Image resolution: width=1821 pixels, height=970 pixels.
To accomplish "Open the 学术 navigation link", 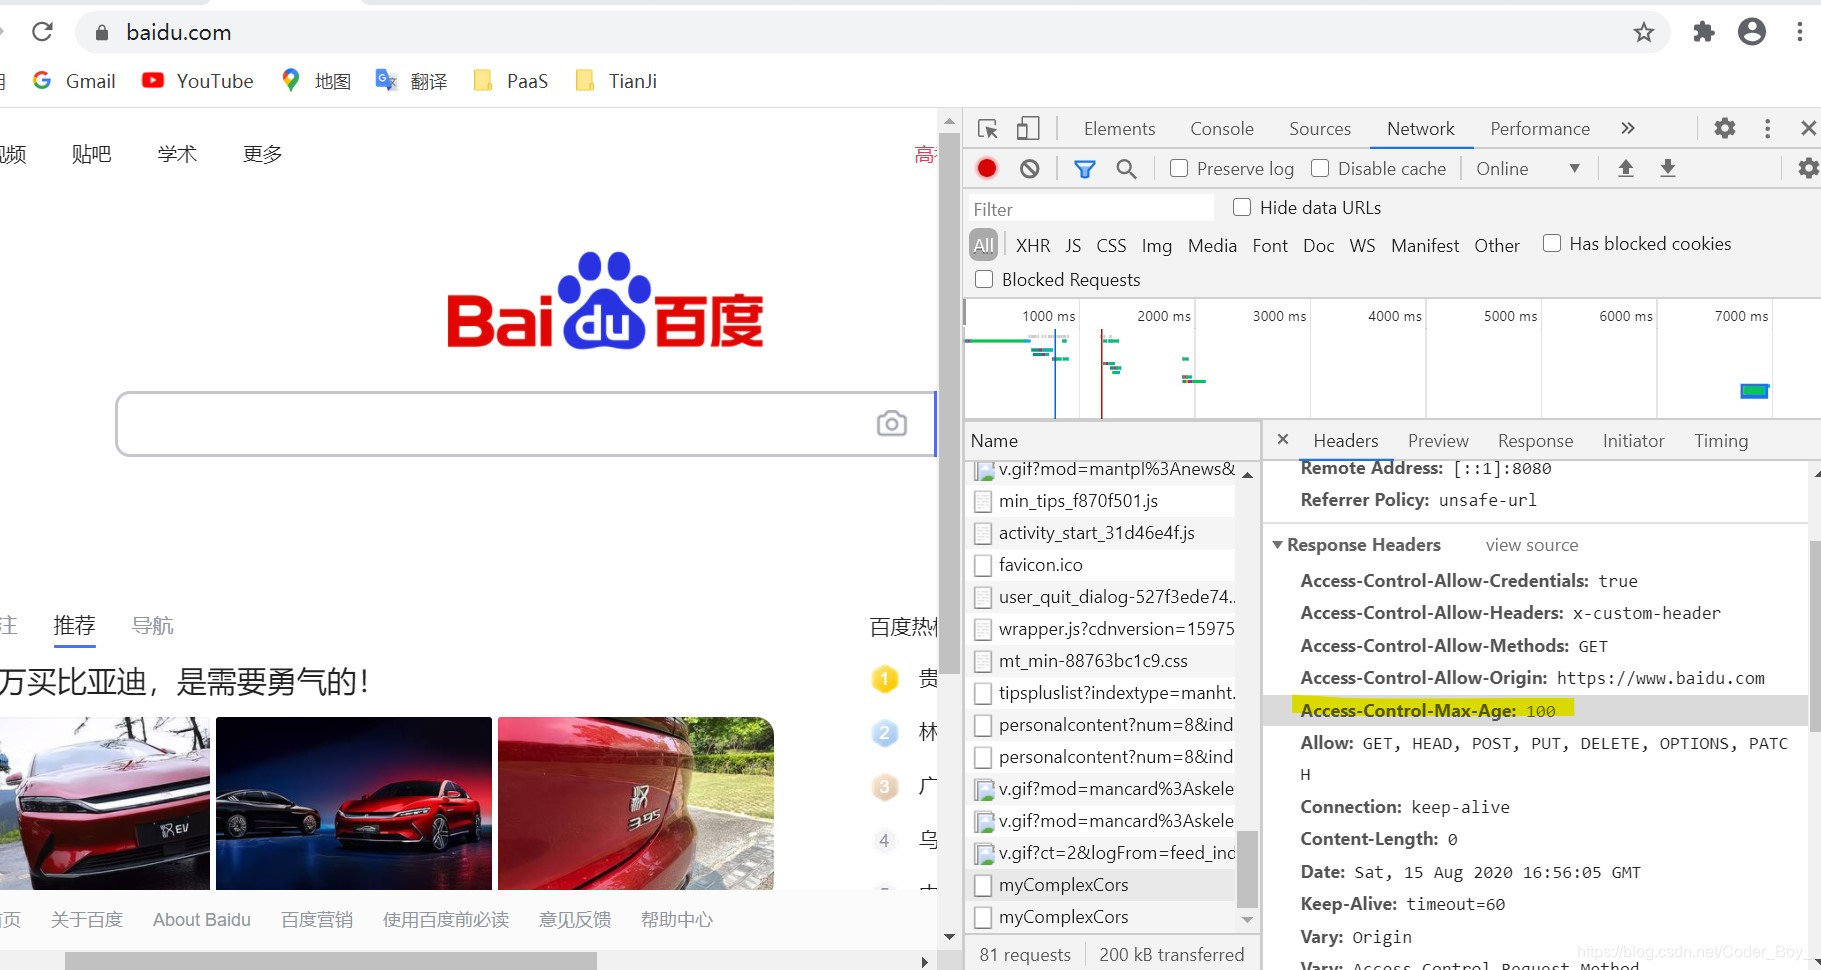I will 177,154.
